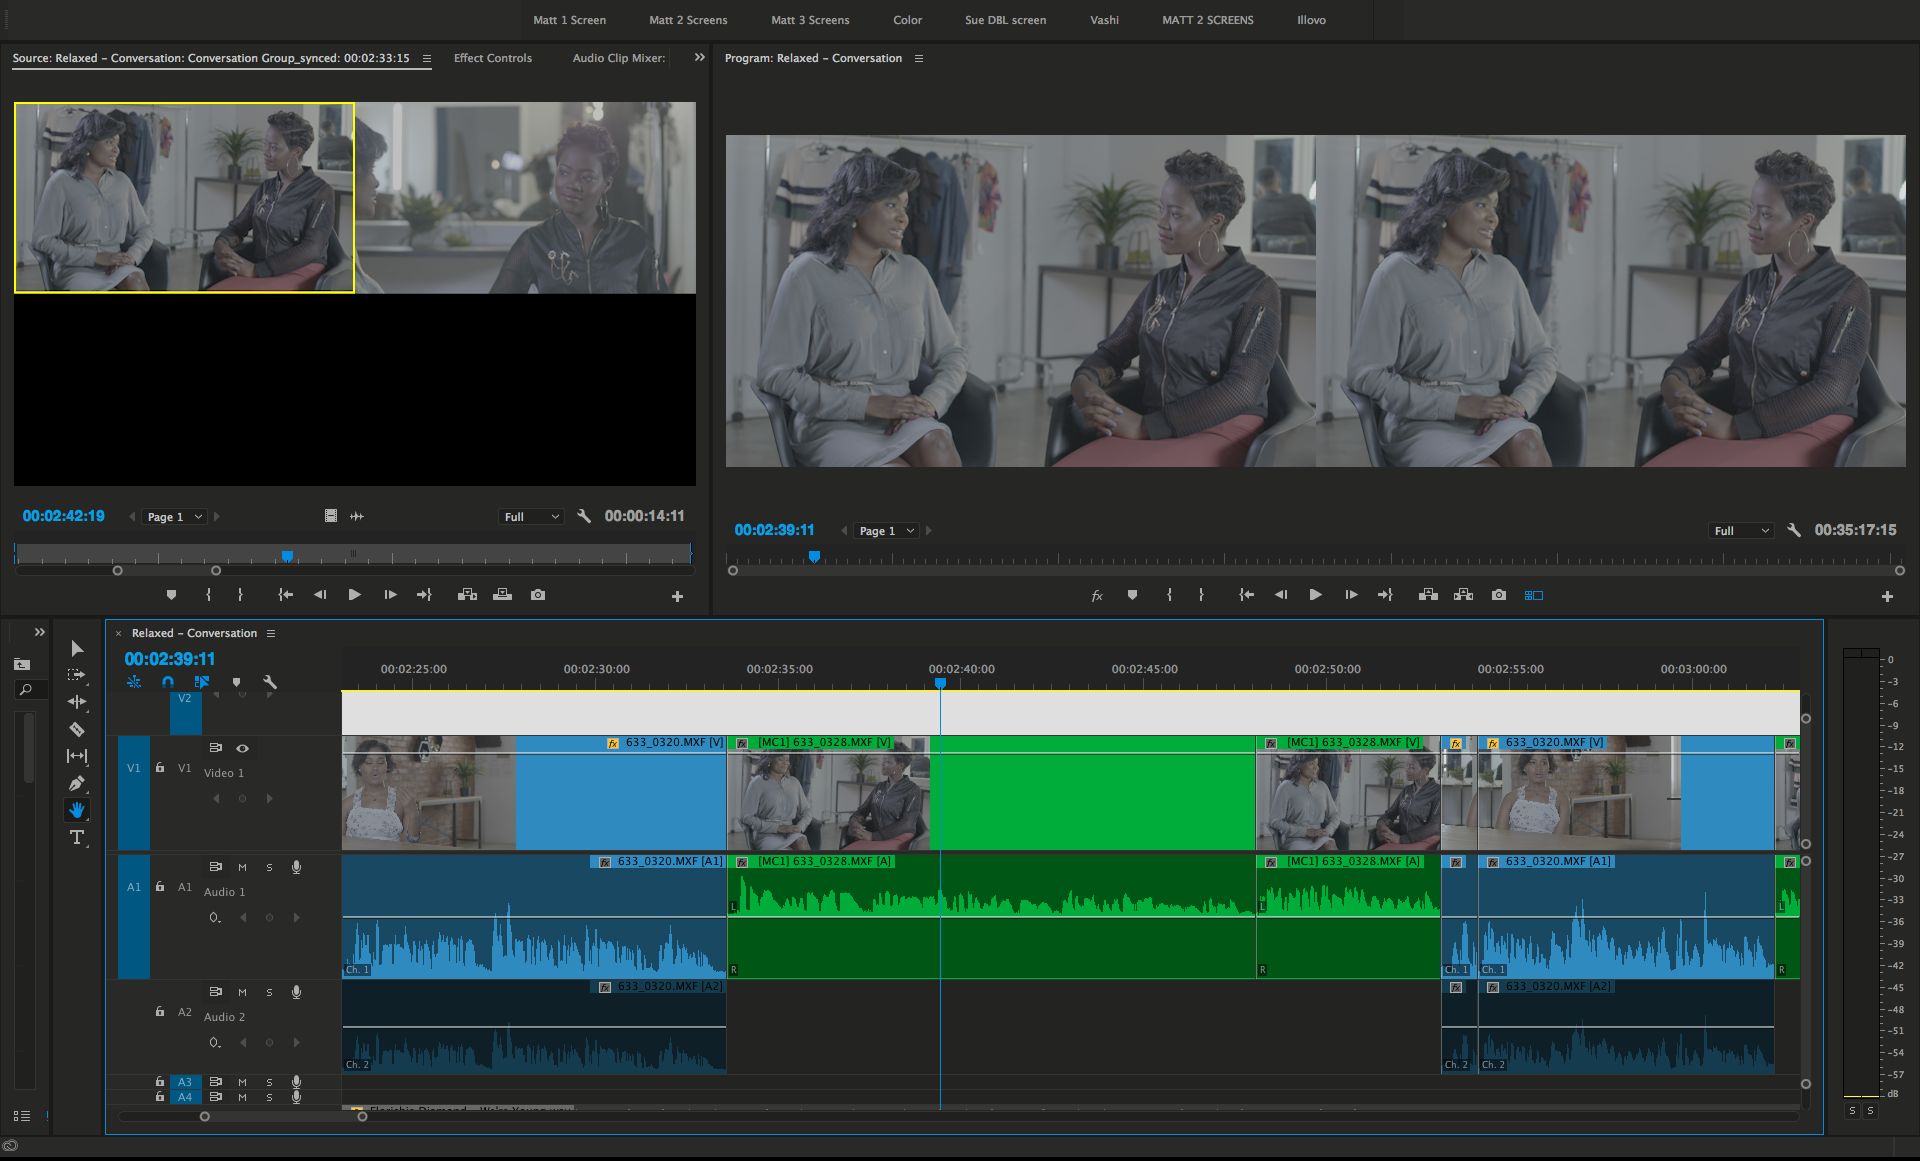This screenshot has height=1161, width=1920.
Task: Toggle Snap magnet in timeline
Action: tap(168, 682)
